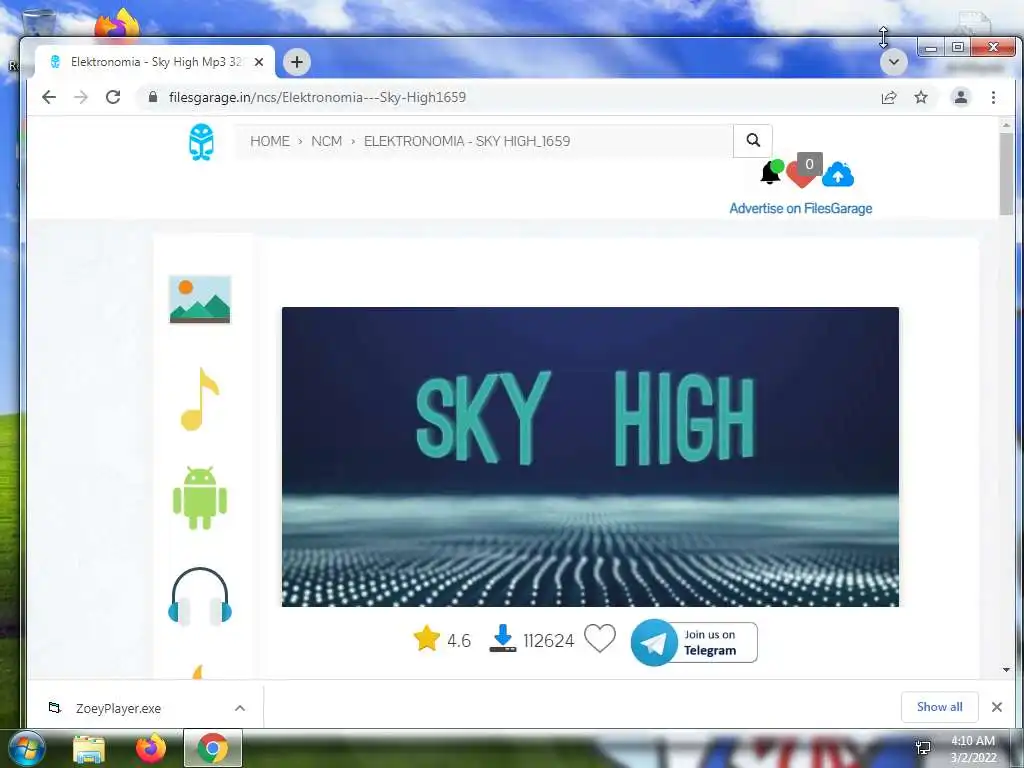Click the browser forward arrow
This screenshot has height=768, width=1024.
click(80, 97)
